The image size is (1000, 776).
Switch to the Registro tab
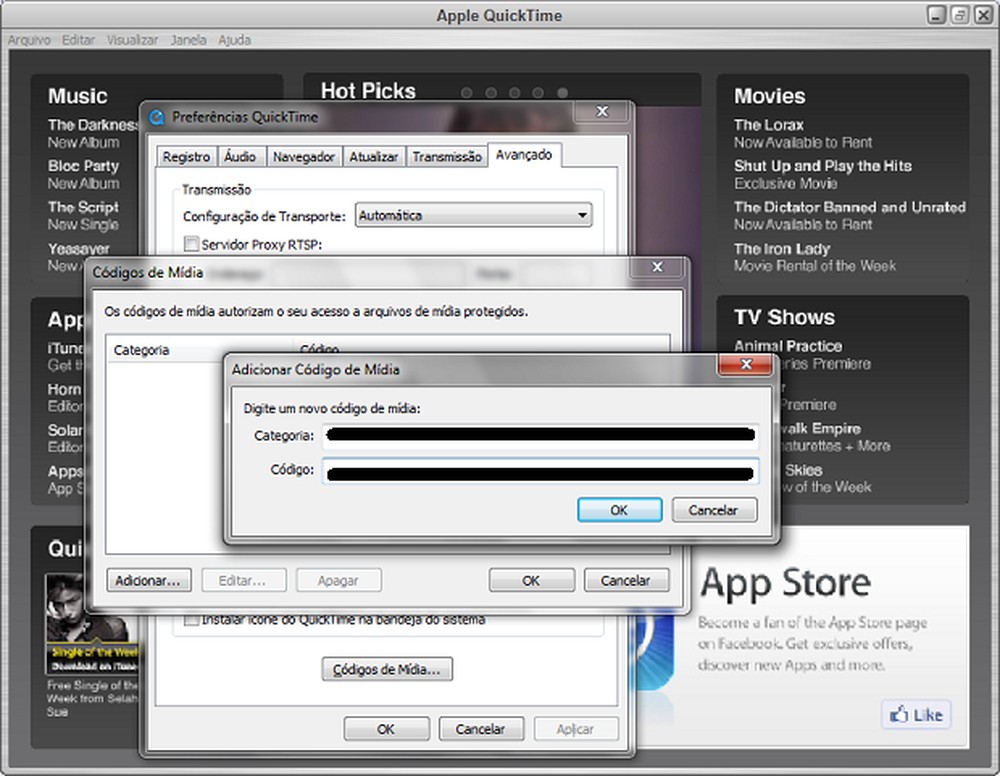click(x=185, y=155)
